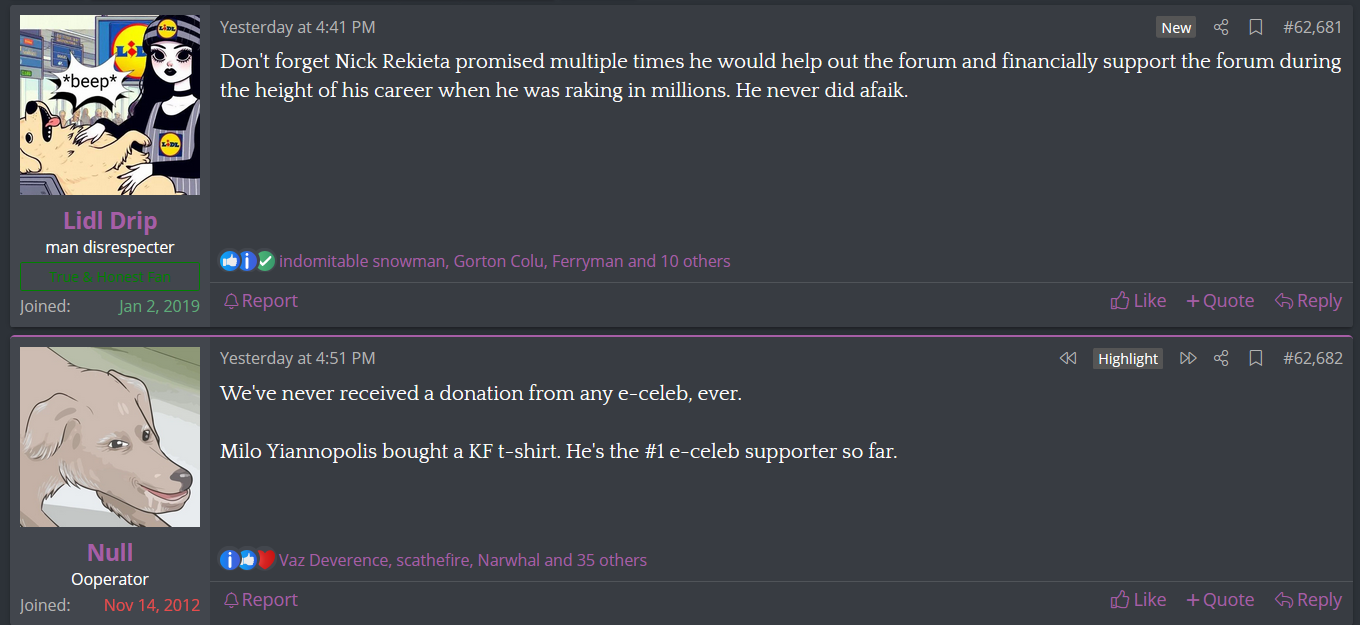Viewport: 1360px width, 625px height.
Task: Open Lidl Drip's profile username link
Action: click(x=110, y=221)
